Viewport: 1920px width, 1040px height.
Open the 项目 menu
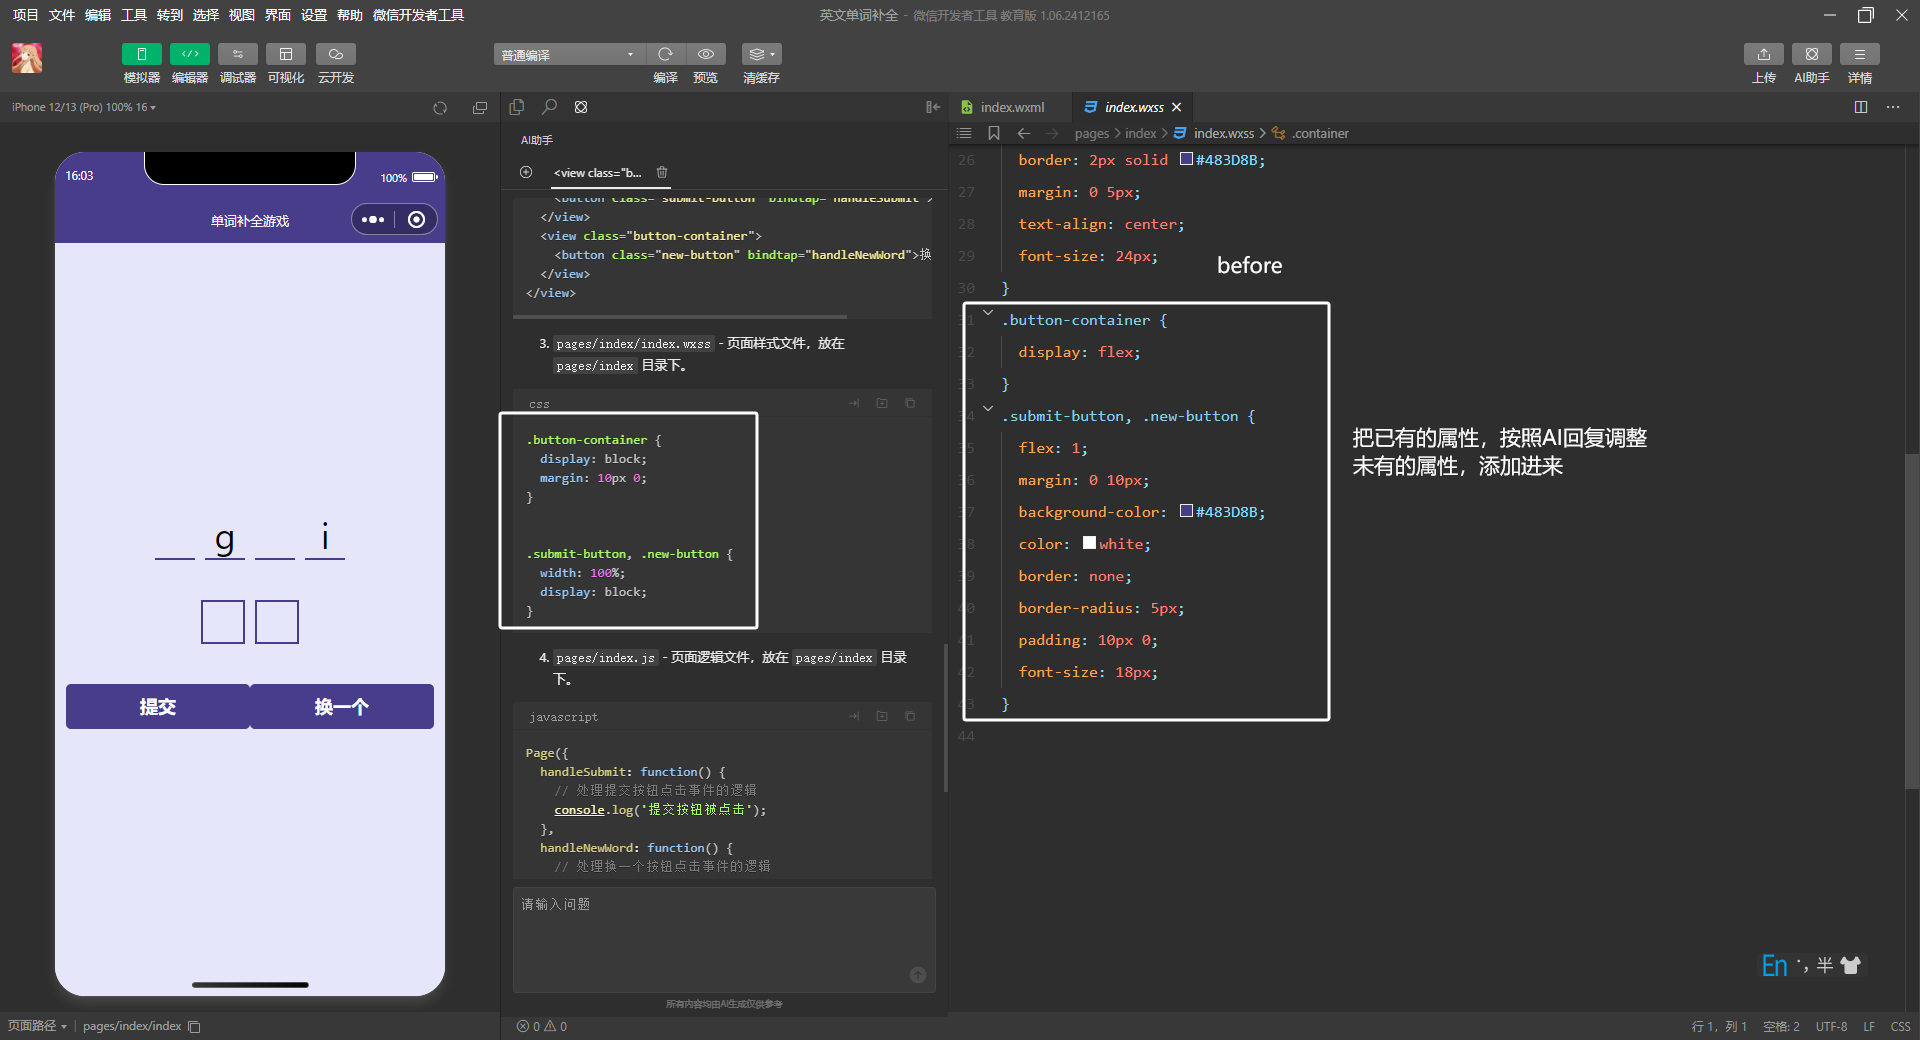(25, 15)
